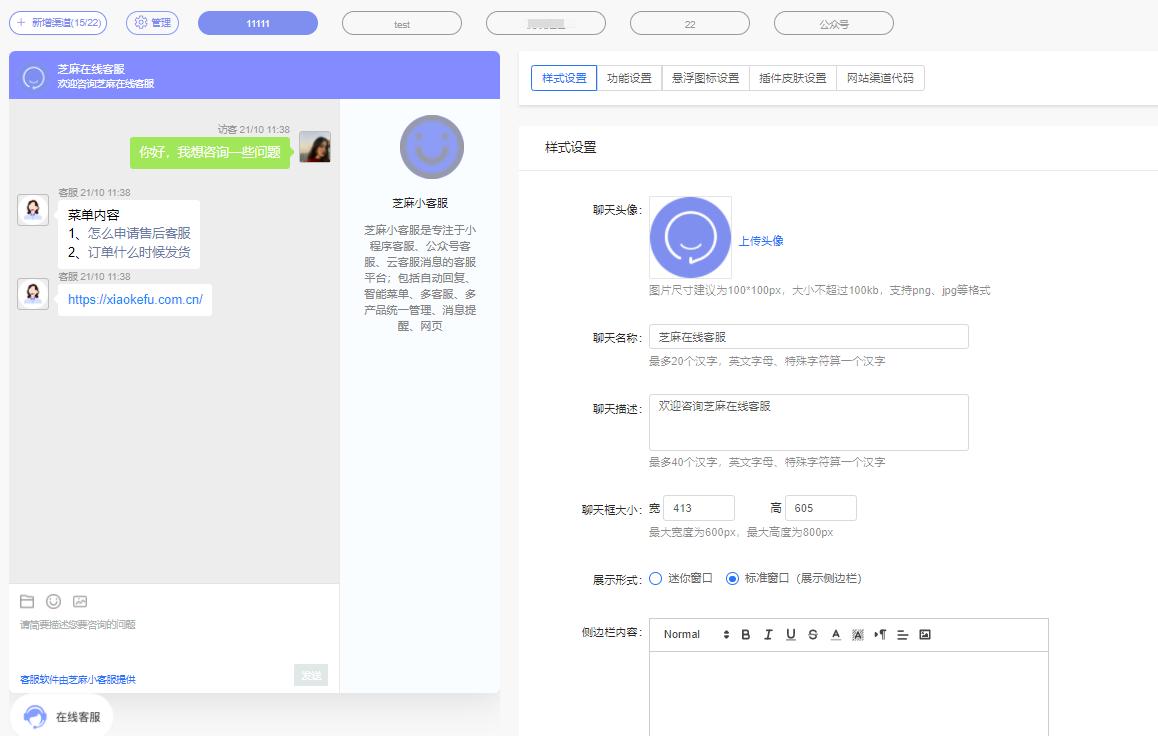
Task: Insert an image in the sidebar content editor
Action: (x=925, y=634)
